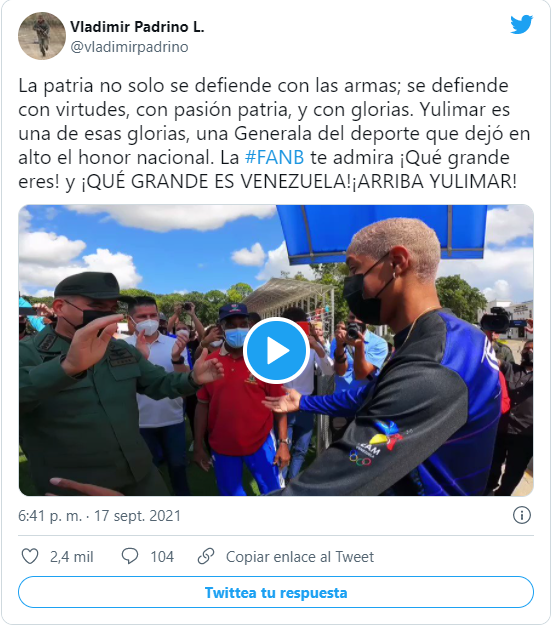
Task: Open the @vladimirpadrino handle link
Action: point(130,47)
